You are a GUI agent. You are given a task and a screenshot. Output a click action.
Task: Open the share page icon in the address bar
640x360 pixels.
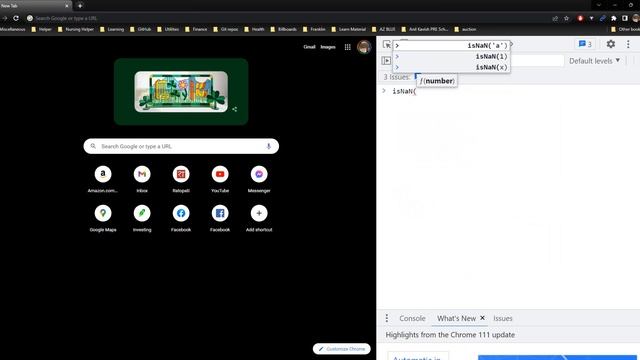(x=555, y=18)
